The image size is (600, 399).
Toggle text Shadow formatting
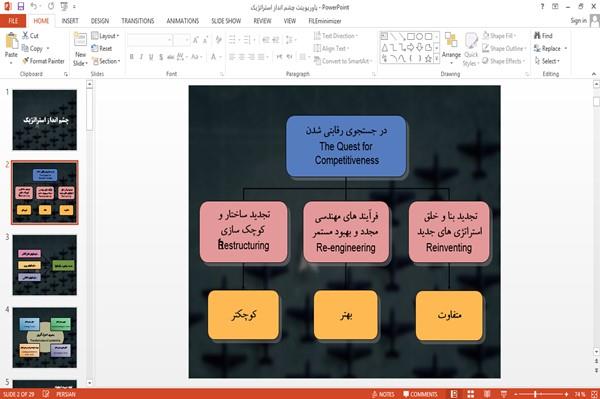click(161, 57)
